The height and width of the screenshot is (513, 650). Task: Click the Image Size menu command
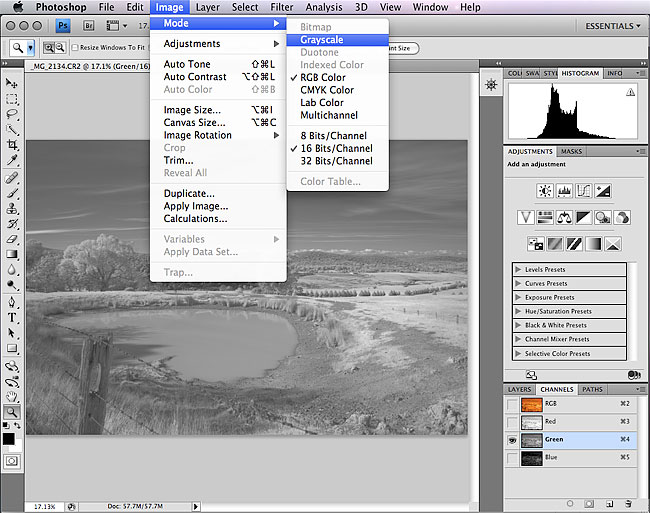pyautogui.click(x=192, y=110)
